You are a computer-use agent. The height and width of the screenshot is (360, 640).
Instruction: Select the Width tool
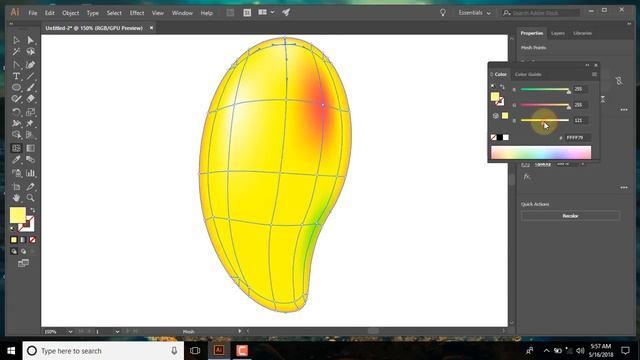pyautogui.click(x=16, y=123)
